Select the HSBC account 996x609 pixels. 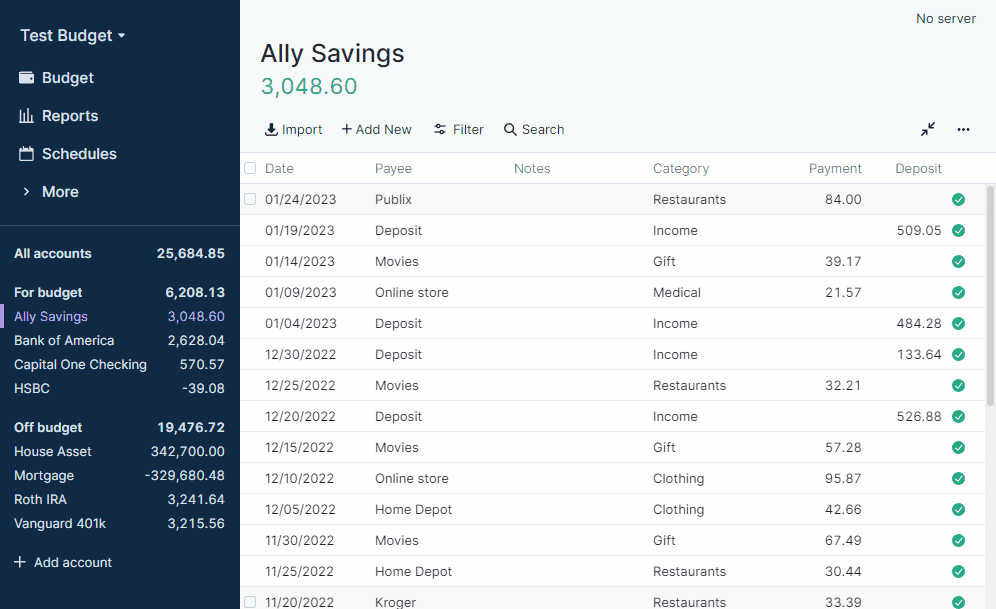[x=119, y=389]
